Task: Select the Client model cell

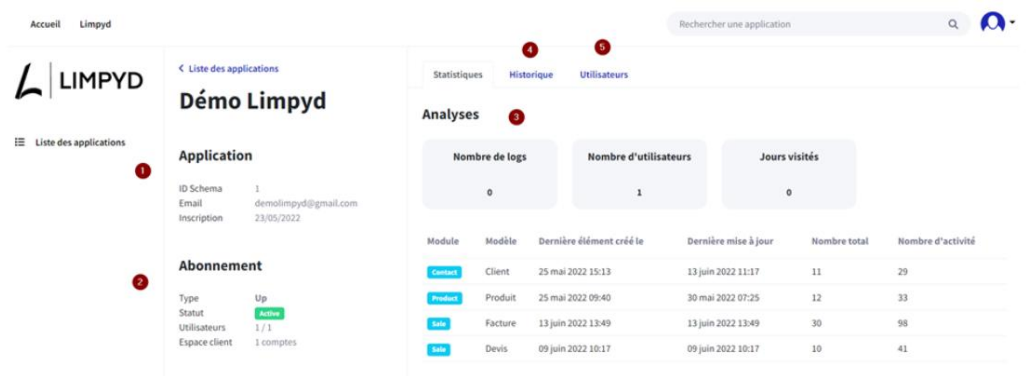Action: pos(497,271)
